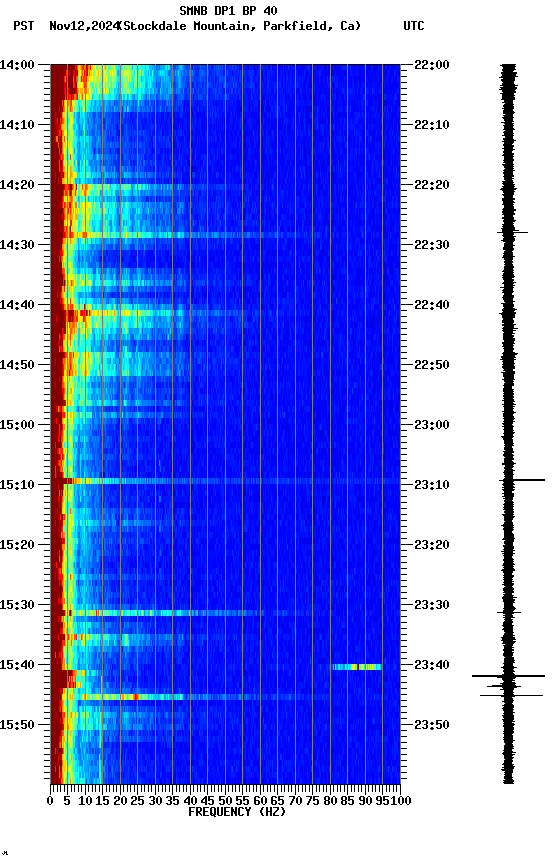This screenshot has width=552, height=864.
Task: Click the 22:20 UTC time label
Action: (x=432, y=185)
